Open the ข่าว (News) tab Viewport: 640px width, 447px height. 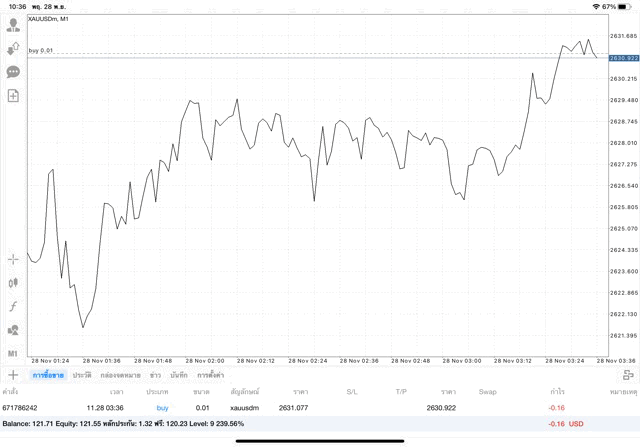(x=155, y=375)
